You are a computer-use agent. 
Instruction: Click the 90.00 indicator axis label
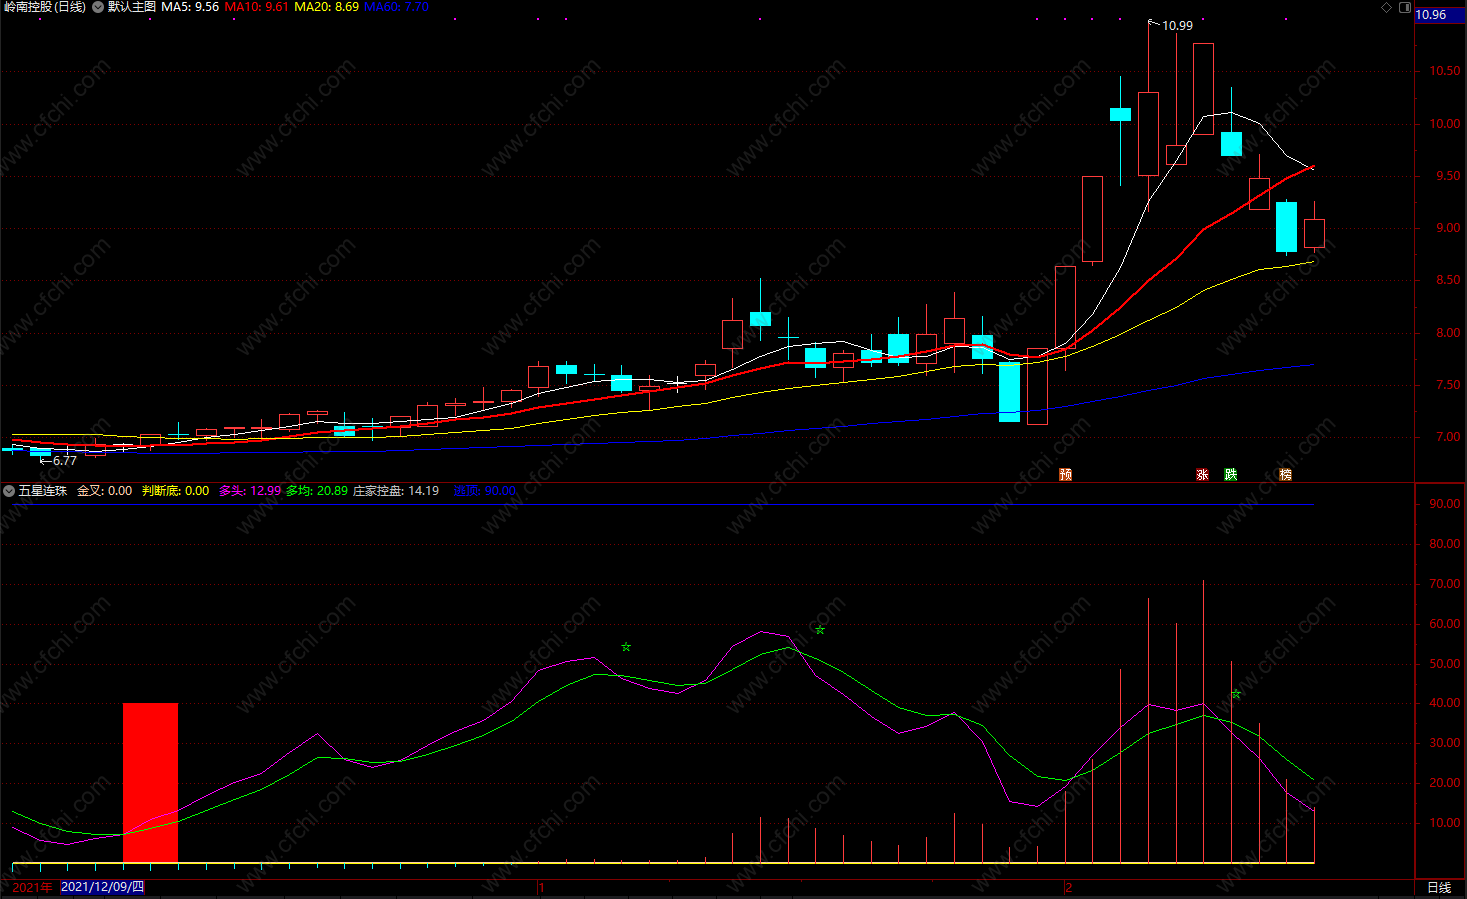point(1445,504)
